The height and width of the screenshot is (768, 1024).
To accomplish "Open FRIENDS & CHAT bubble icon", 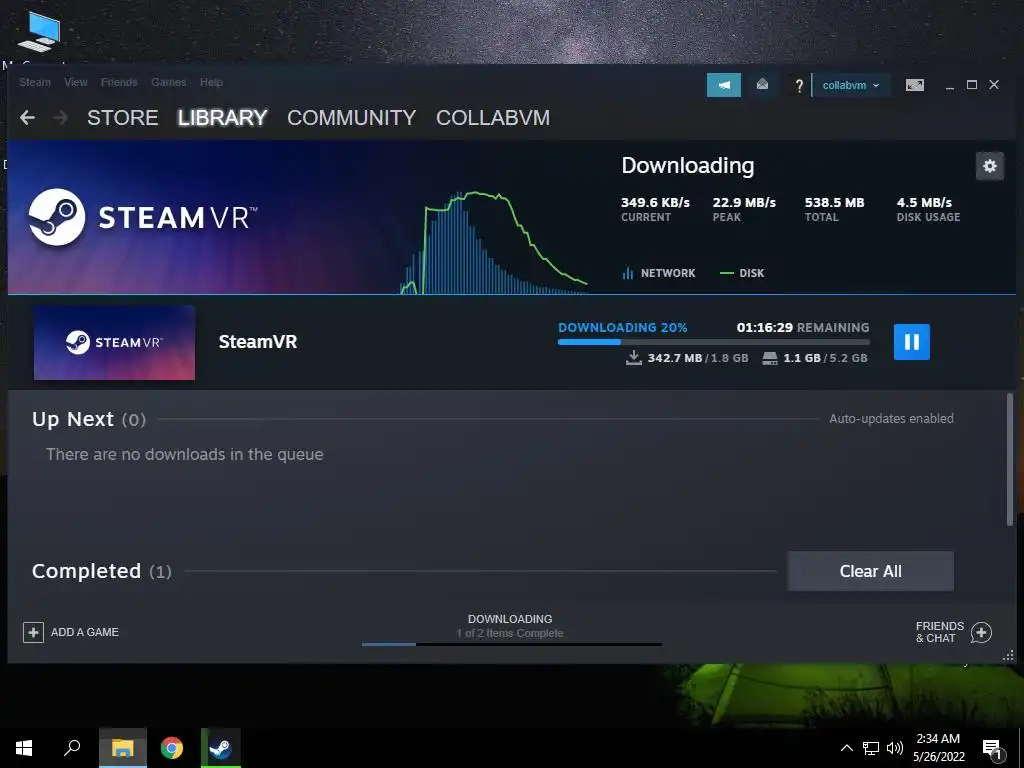I will pos(981,632).
